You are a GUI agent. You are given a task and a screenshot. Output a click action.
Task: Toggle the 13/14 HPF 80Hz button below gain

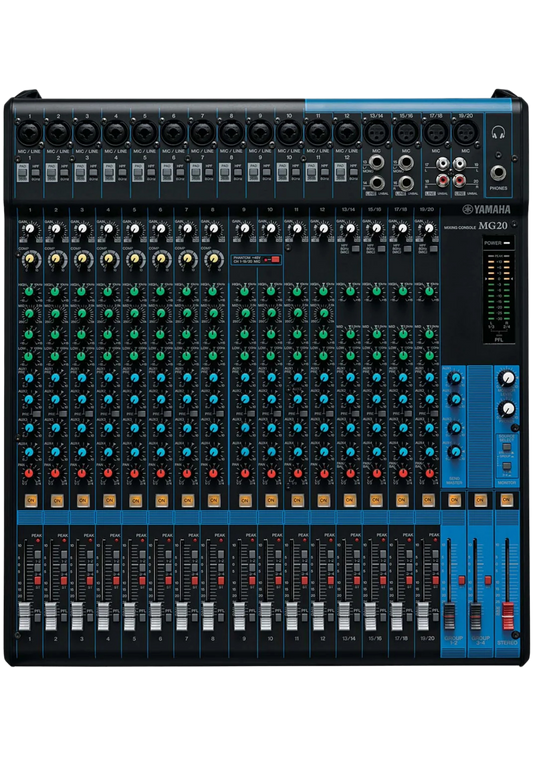[x=355, y=249]
